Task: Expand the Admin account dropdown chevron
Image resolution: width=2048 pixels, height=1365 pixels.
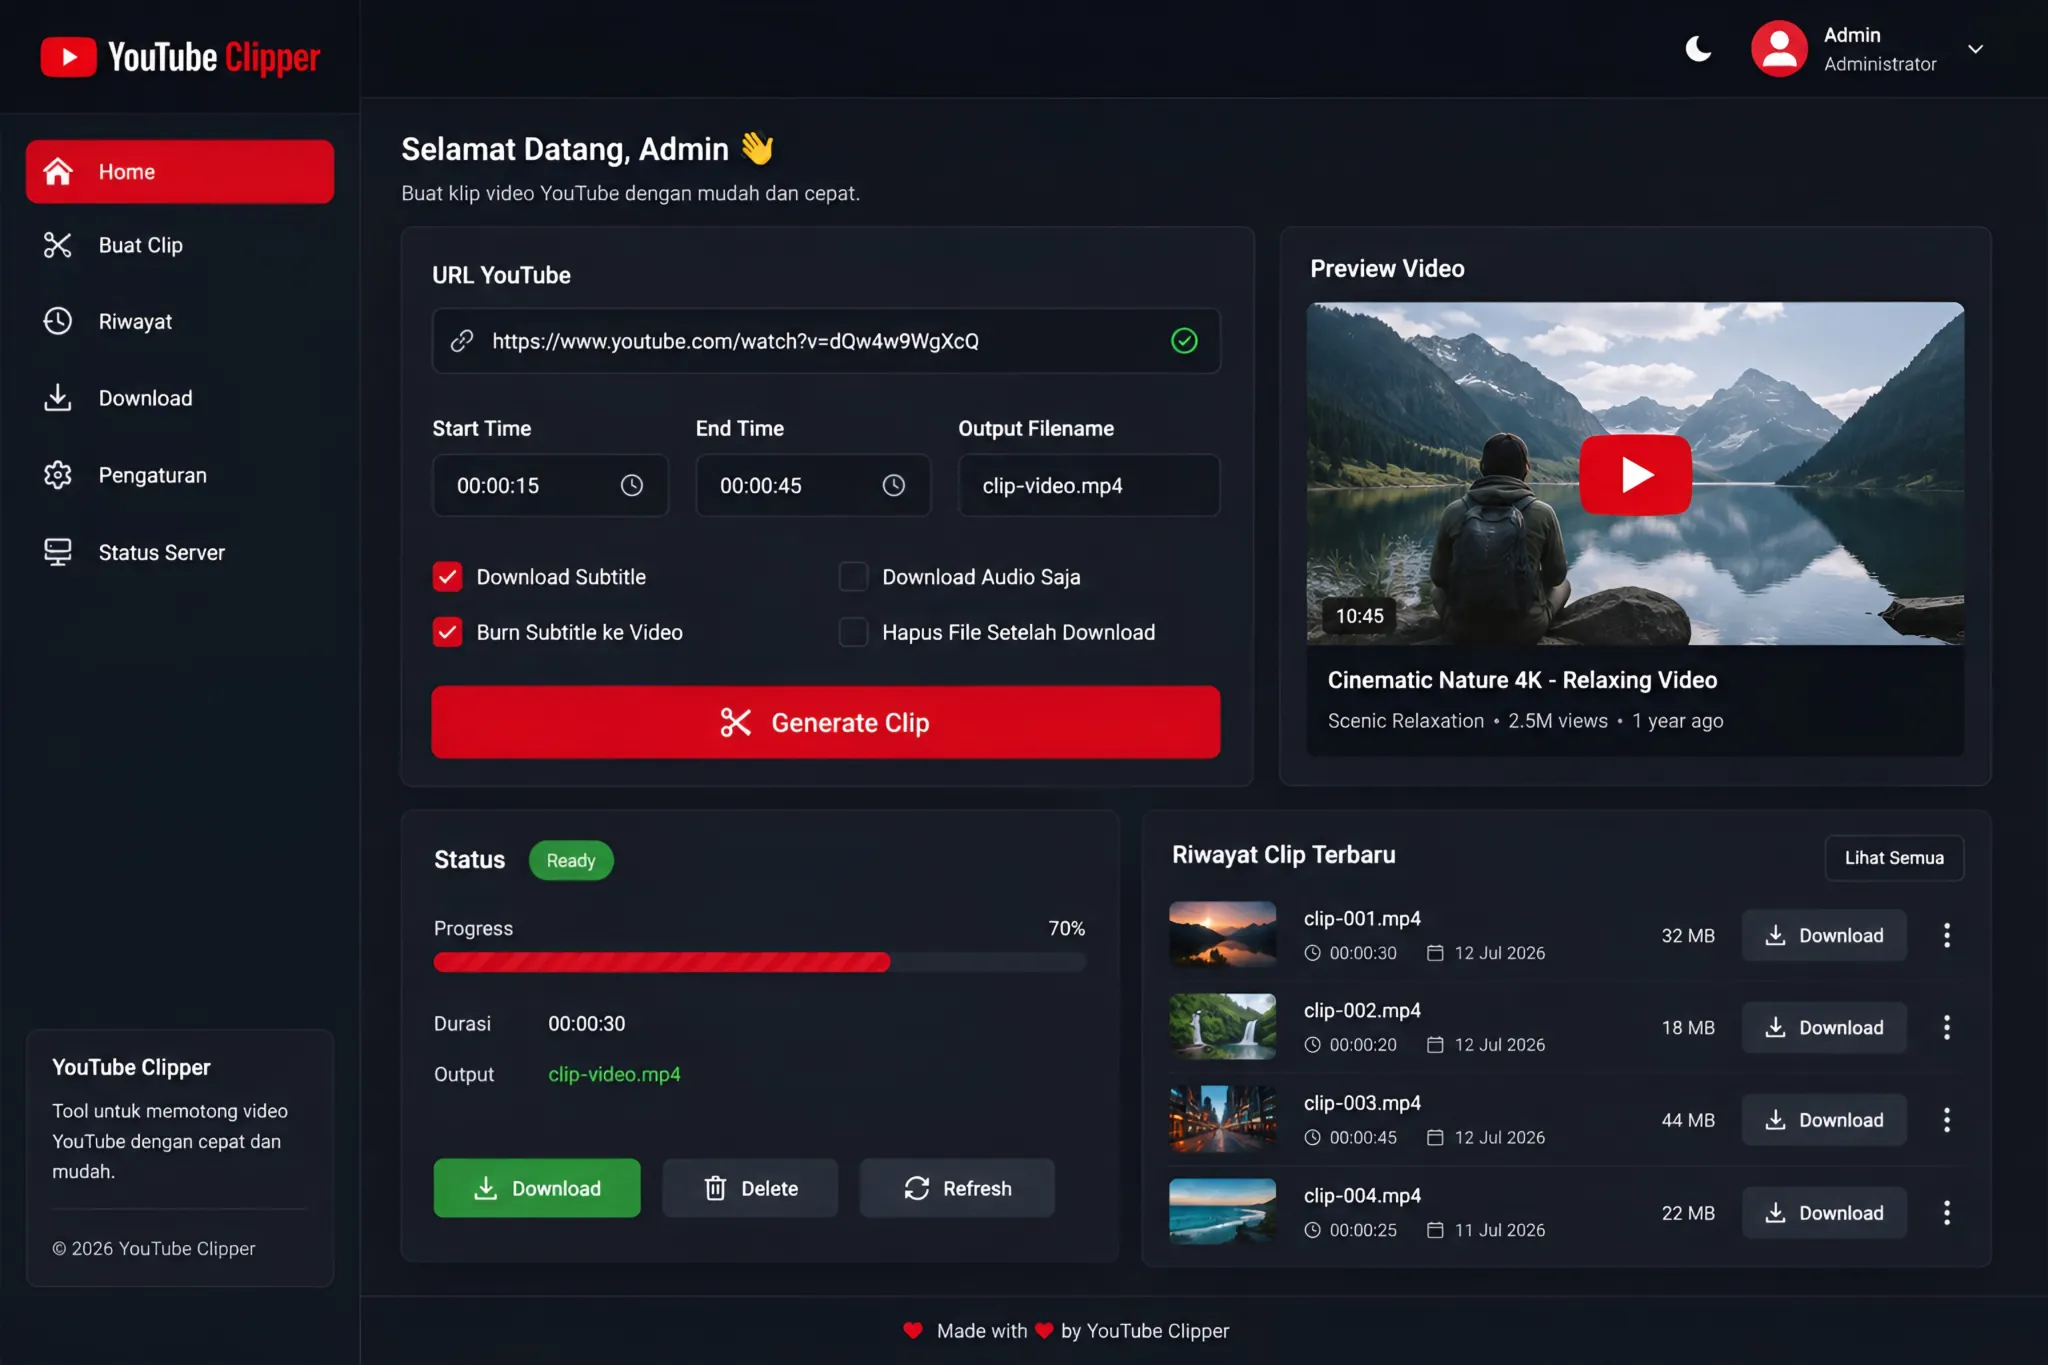Action: click(x=1975, y=49)
